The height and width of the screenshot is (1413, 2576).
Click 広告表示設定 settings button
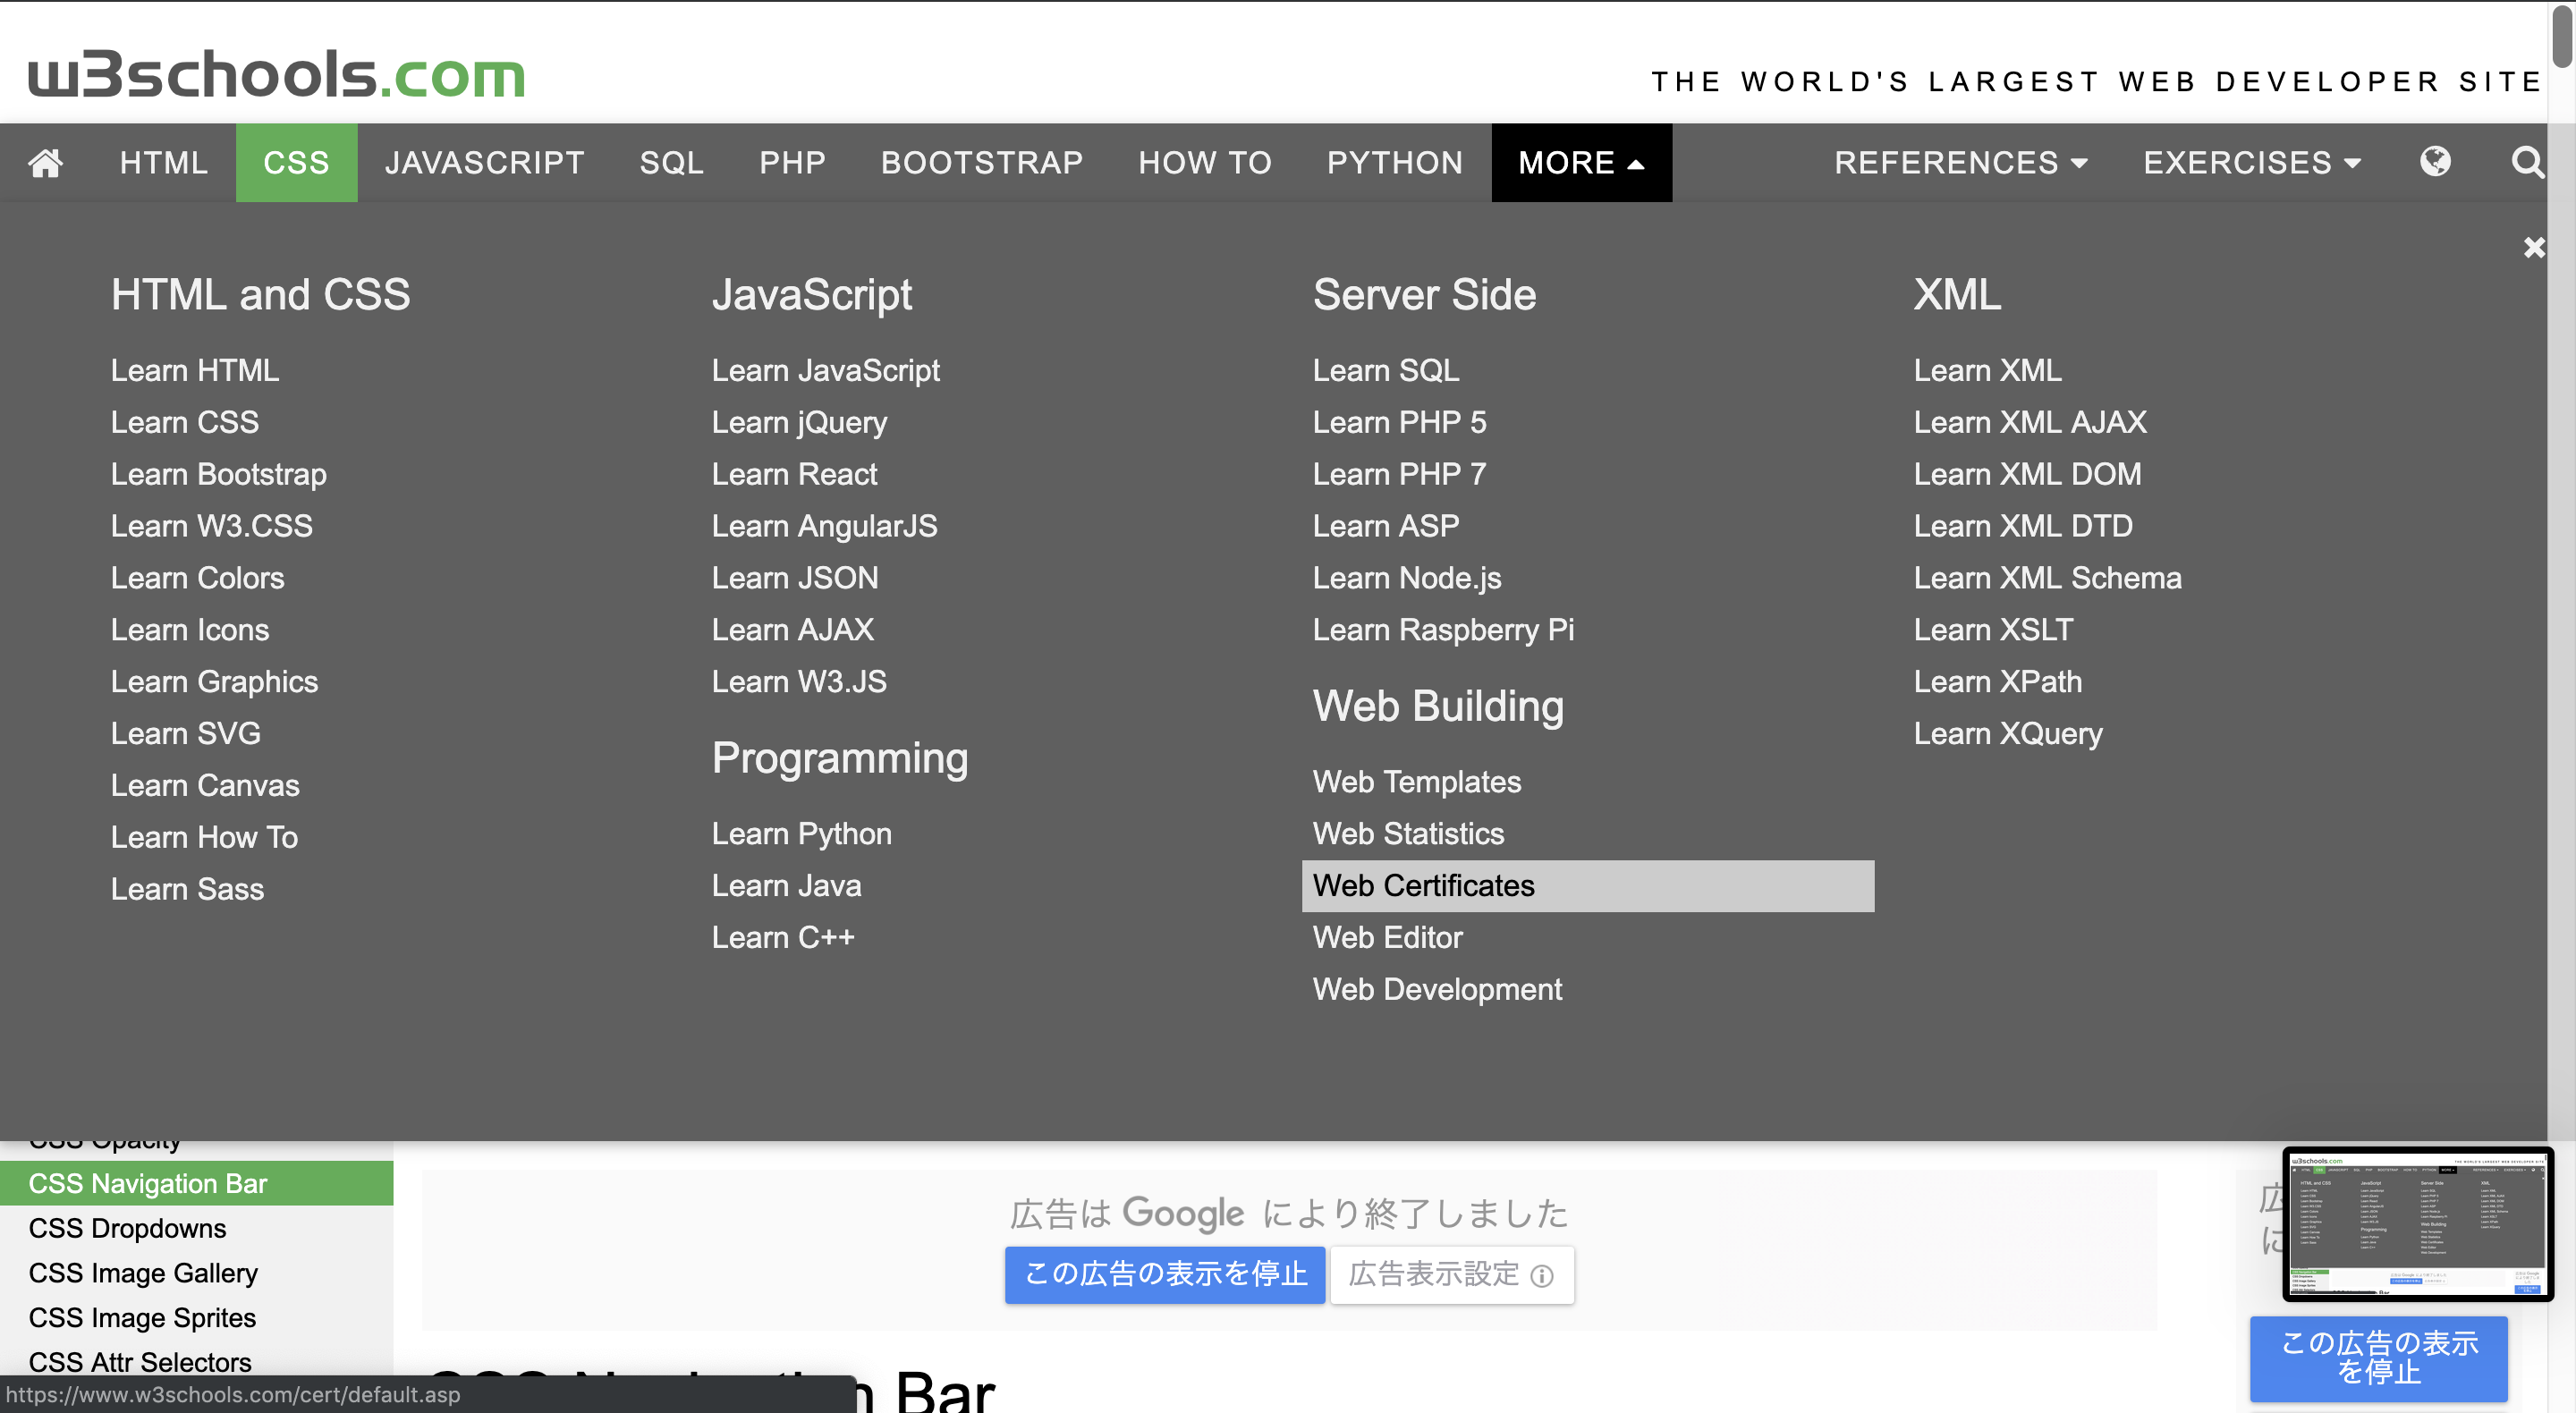coord(1454,1272)
